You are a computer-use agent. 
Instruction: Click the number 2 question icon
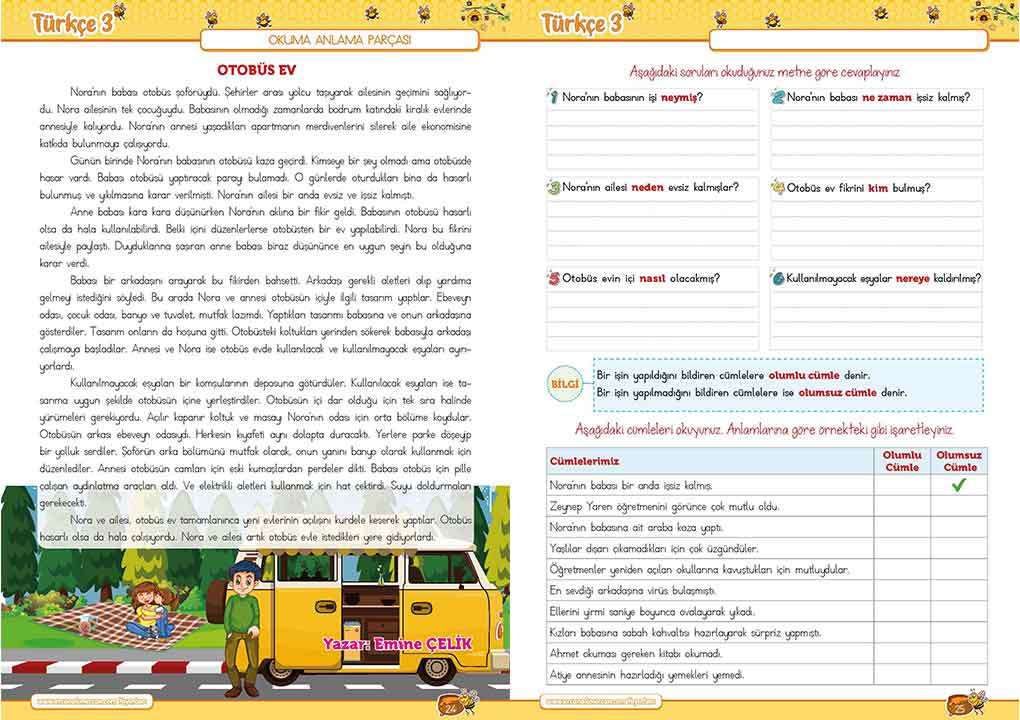point(777,97)
